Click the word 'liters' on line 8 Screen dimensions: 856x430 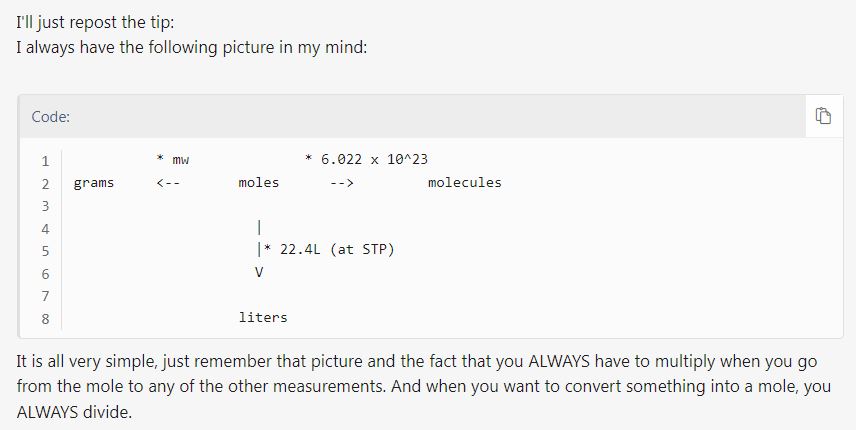tap(263, 317)
